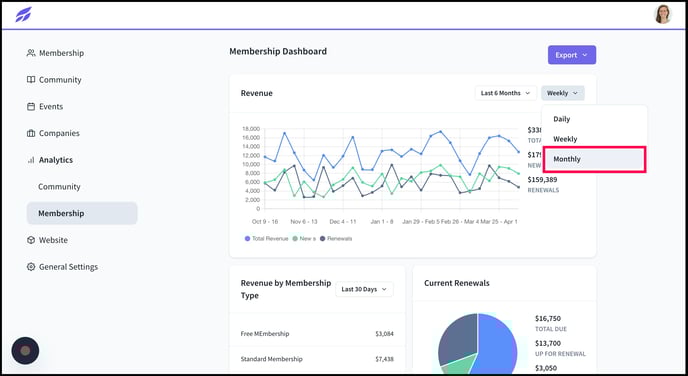Open the Last 6 Months dropdown

[505, 93]
